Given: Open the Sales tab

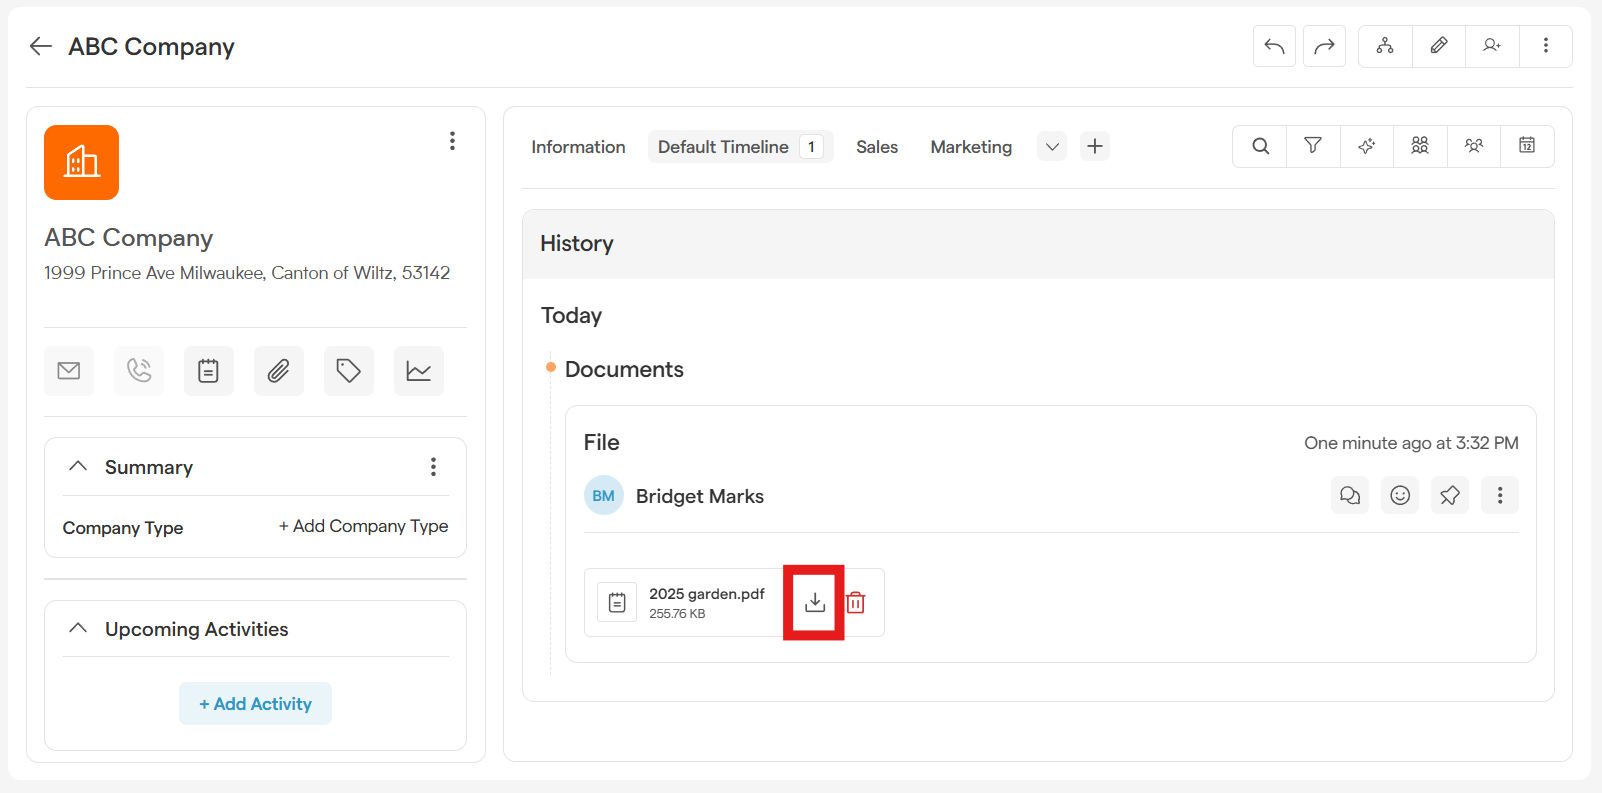Looking at the screenshot, I should tap(877, 147).
